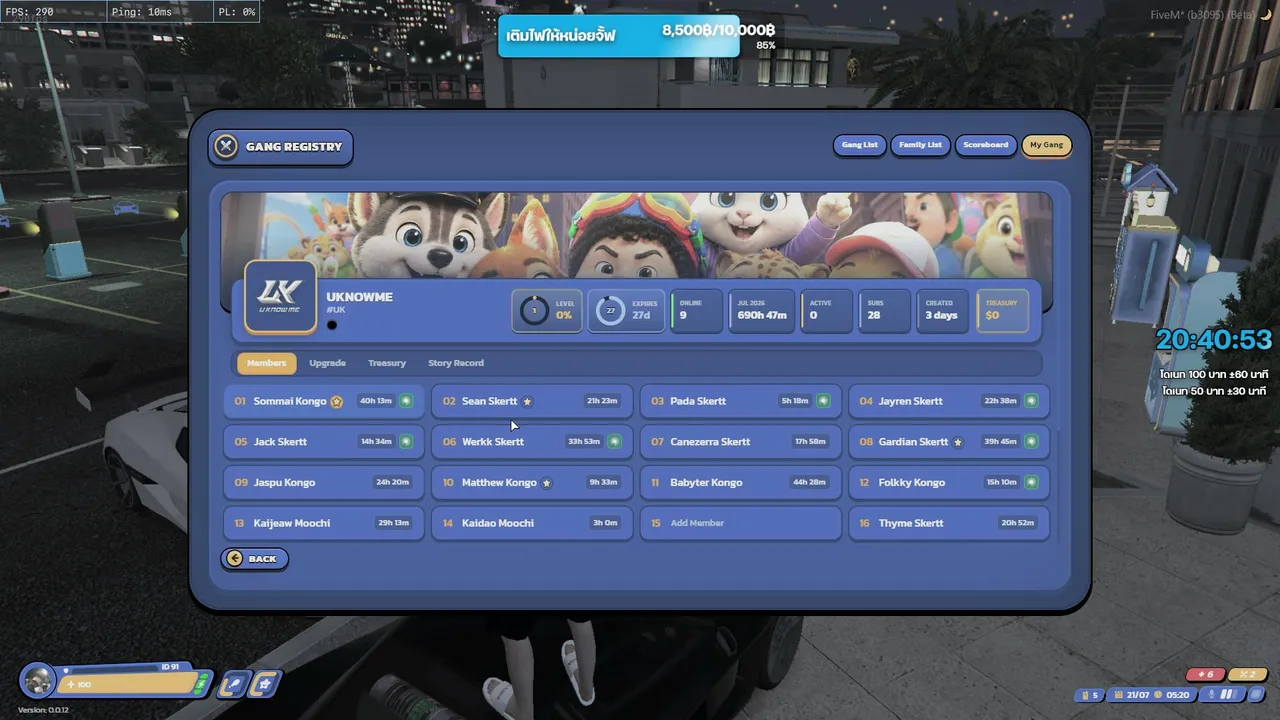Open the Treasury tab
Image resolution: width=1280 pixels, height=720 pixels.
pyautogui.click(x=387, y=363)
